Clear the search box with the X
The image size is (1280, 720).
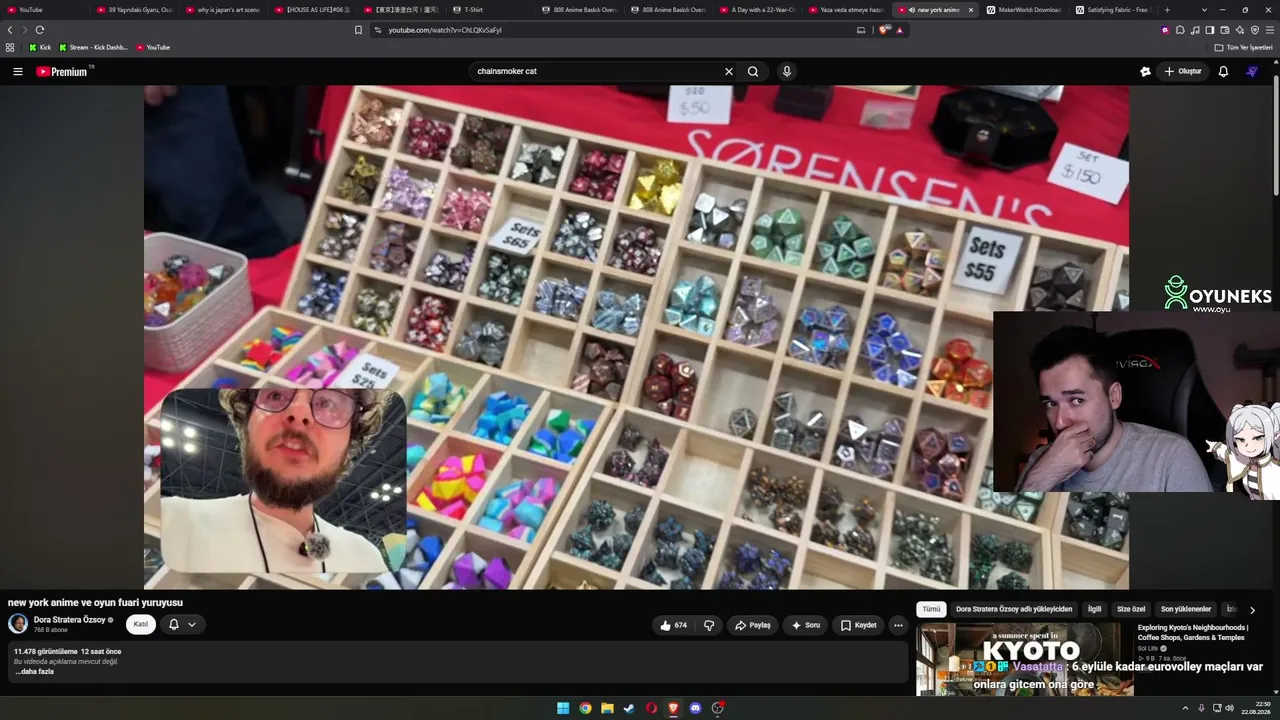729,71
